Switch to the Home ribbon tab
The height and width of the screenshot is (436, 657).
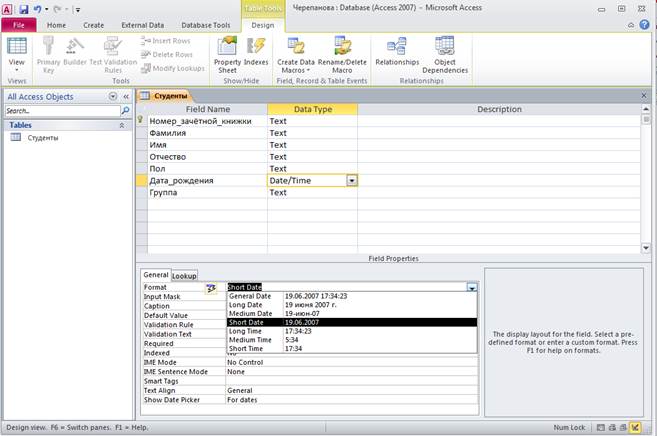(x=56, y=25)
